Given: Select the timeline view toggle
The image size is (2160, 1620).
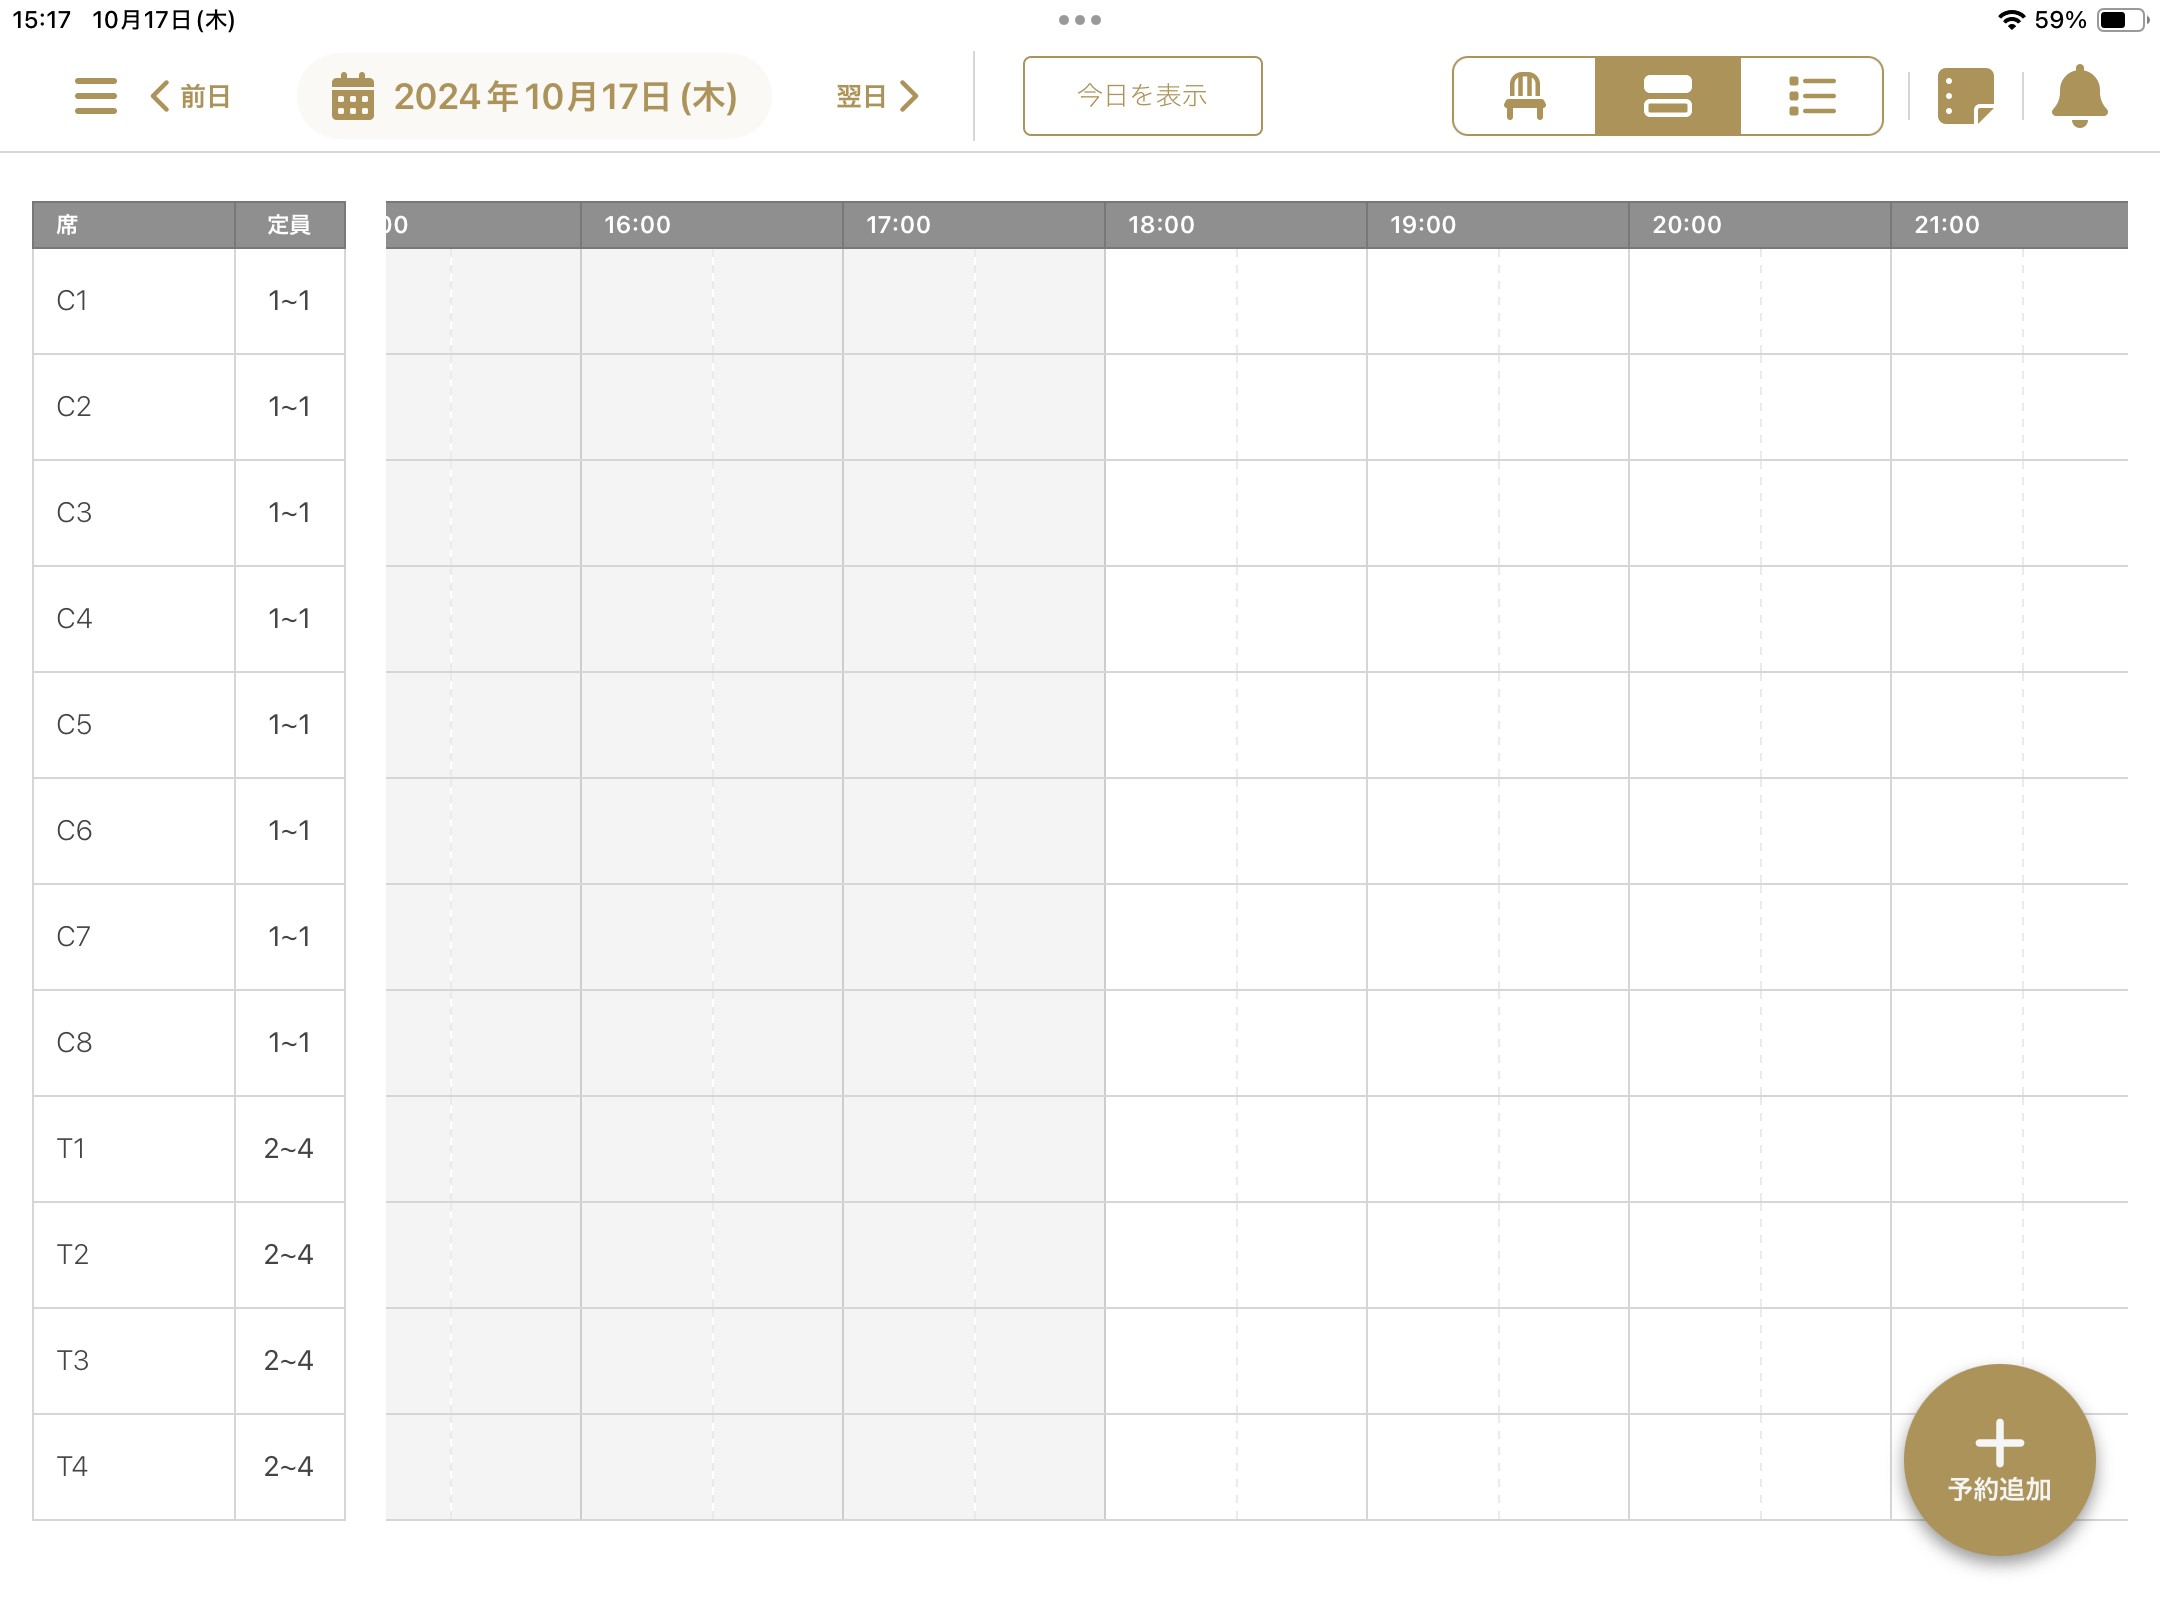Looking at the screenshot, I should 1667,96.
